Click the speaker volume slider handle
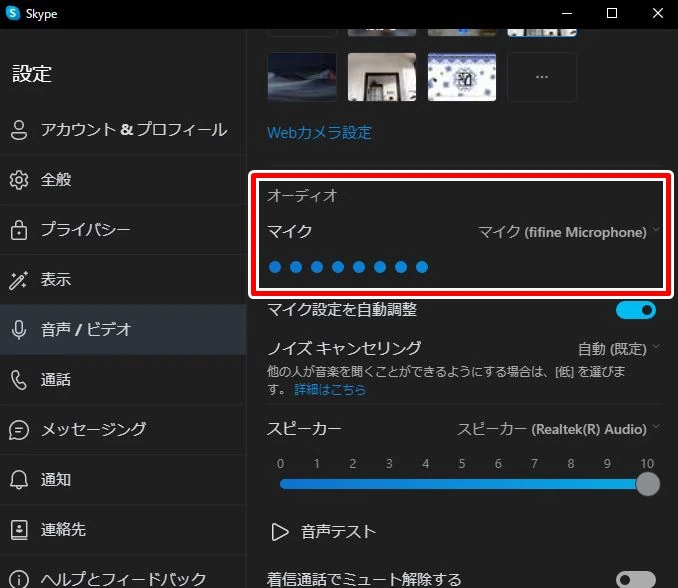 tap(648, 484)
